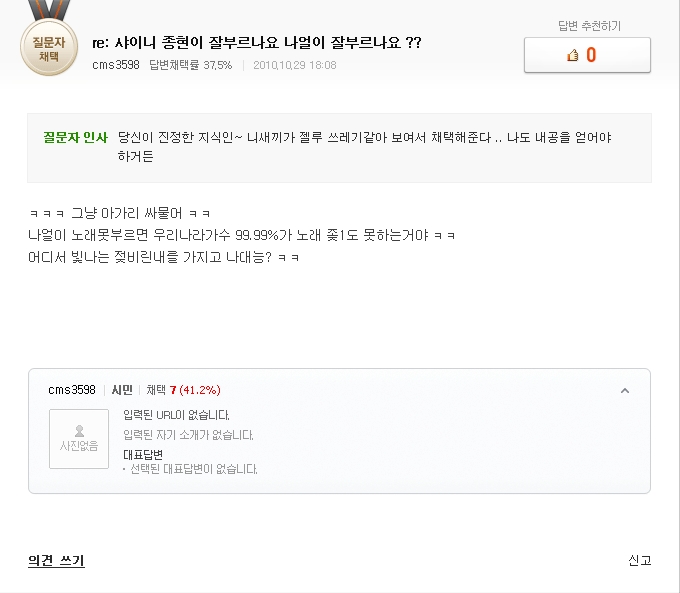Open cms3598 username in the profile card
This screenshot has width=680, height=593.
pos(72,390)
